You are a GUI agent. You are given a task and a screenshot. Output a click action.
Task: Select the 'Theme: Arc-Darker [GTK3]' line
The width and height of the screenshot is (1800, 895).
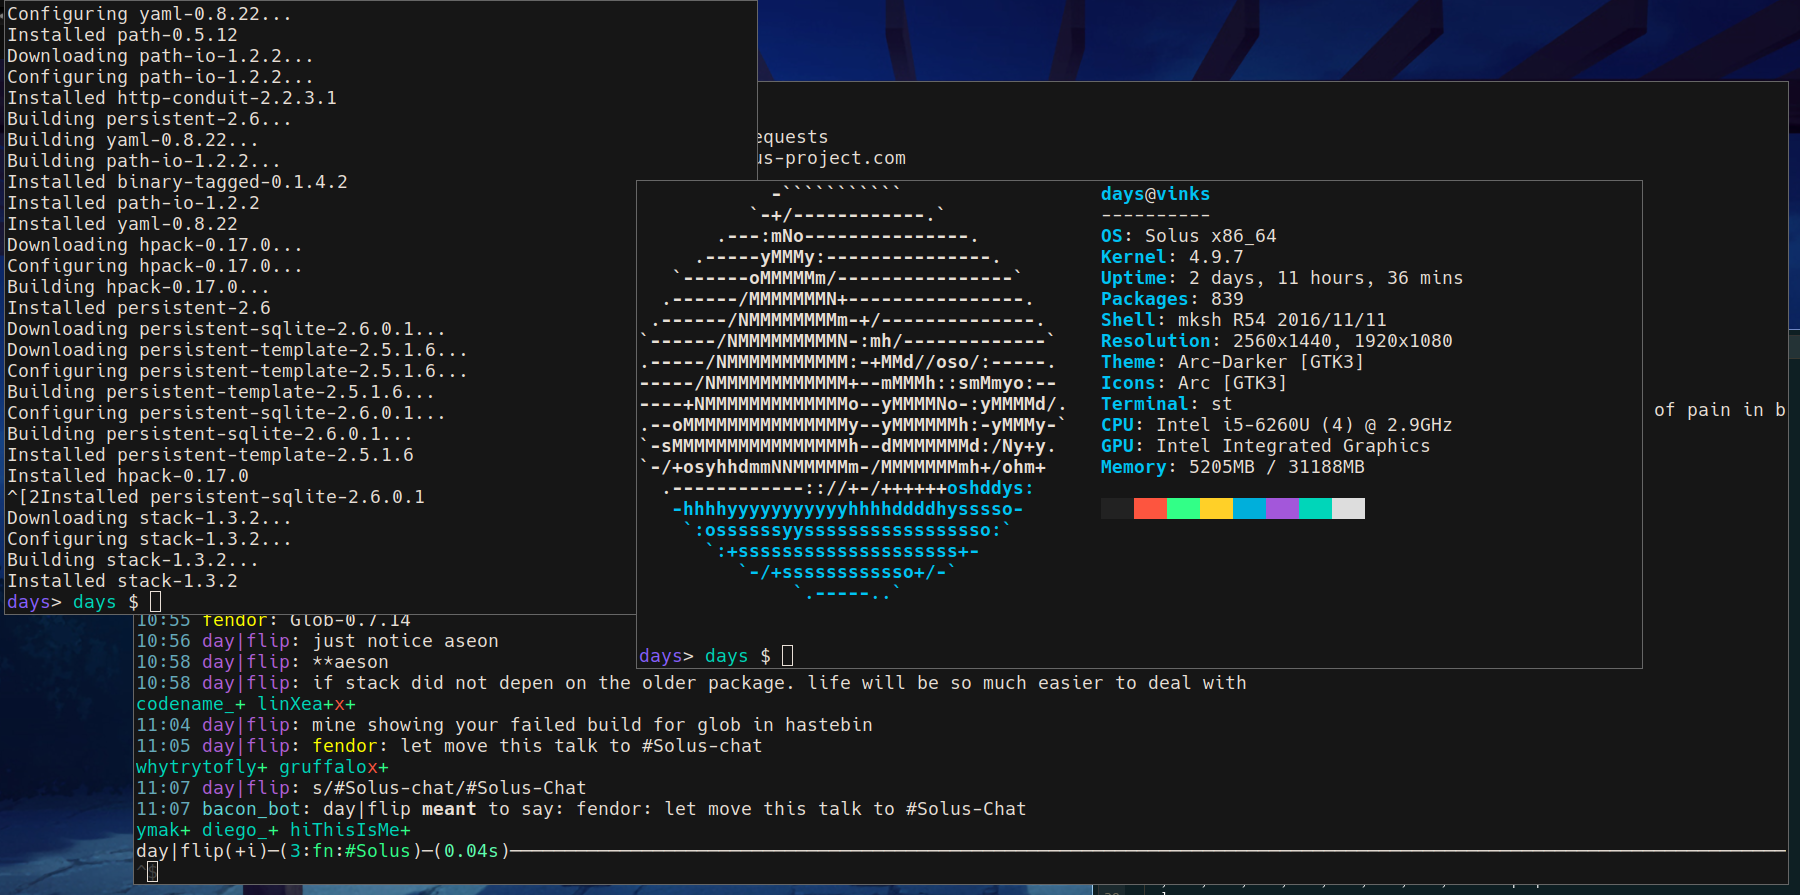1232,362
